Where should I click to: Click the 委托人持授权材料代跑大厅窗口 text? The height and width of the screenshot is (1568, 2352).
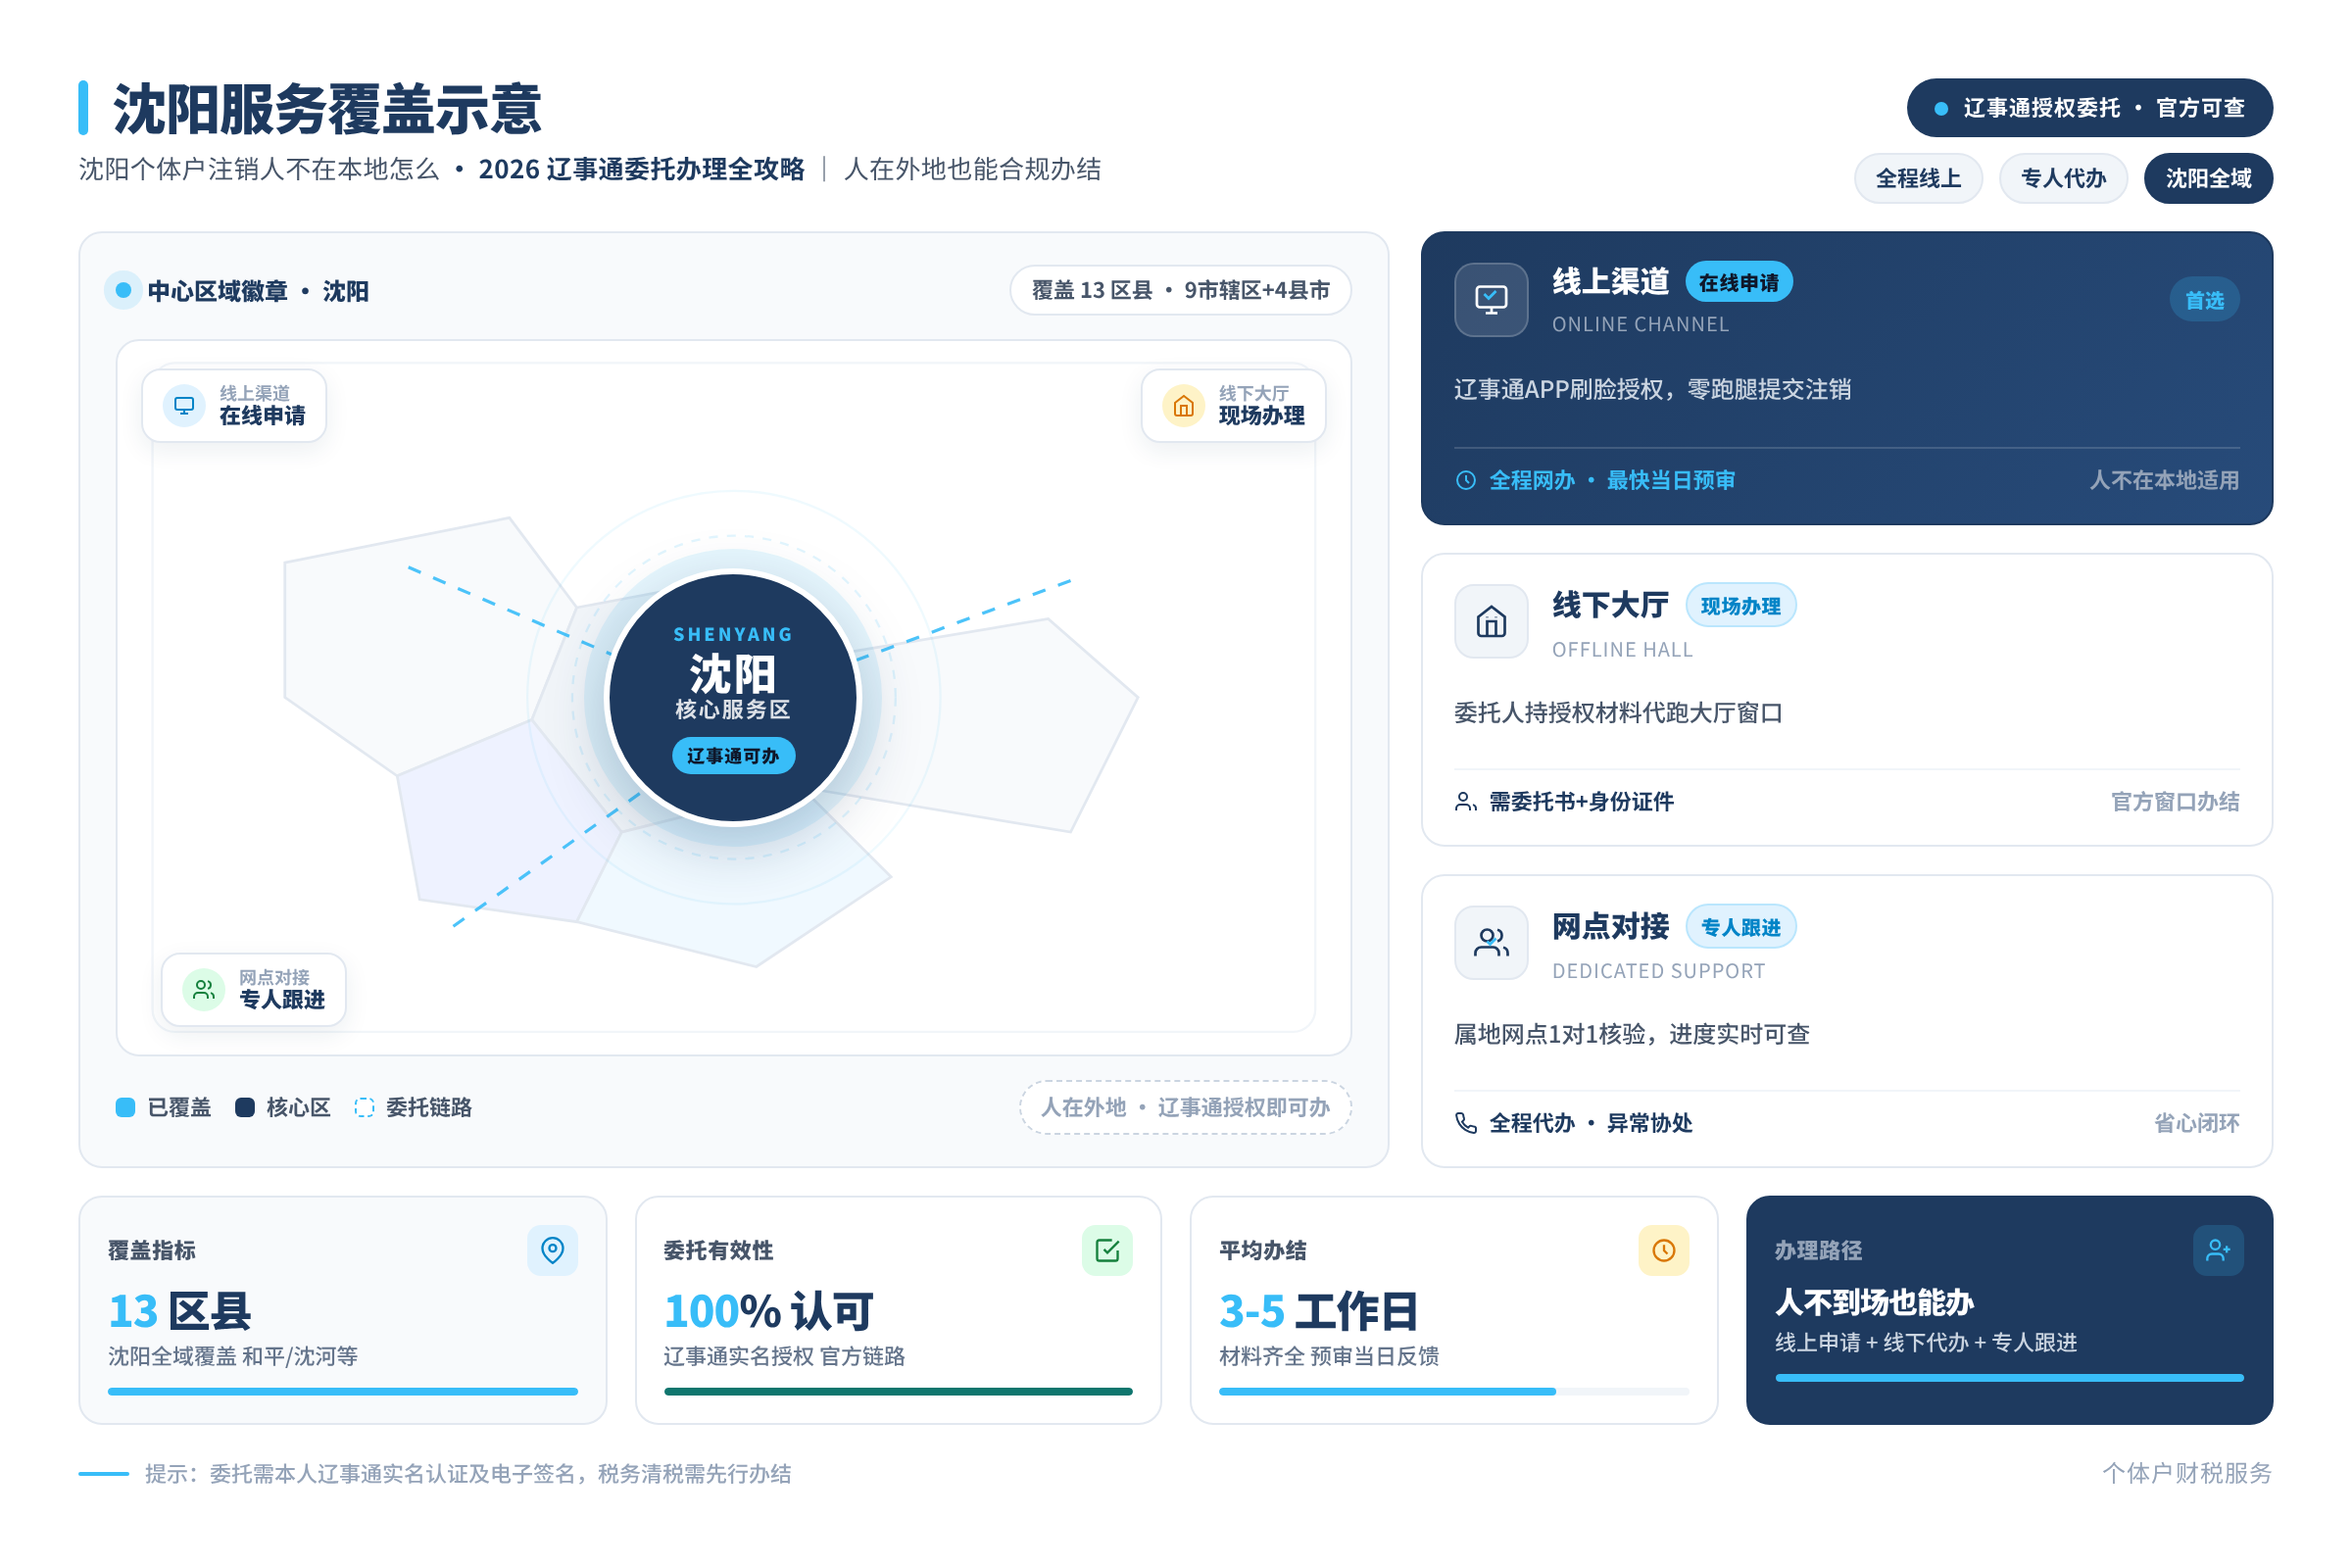(x=1617, y=713)
